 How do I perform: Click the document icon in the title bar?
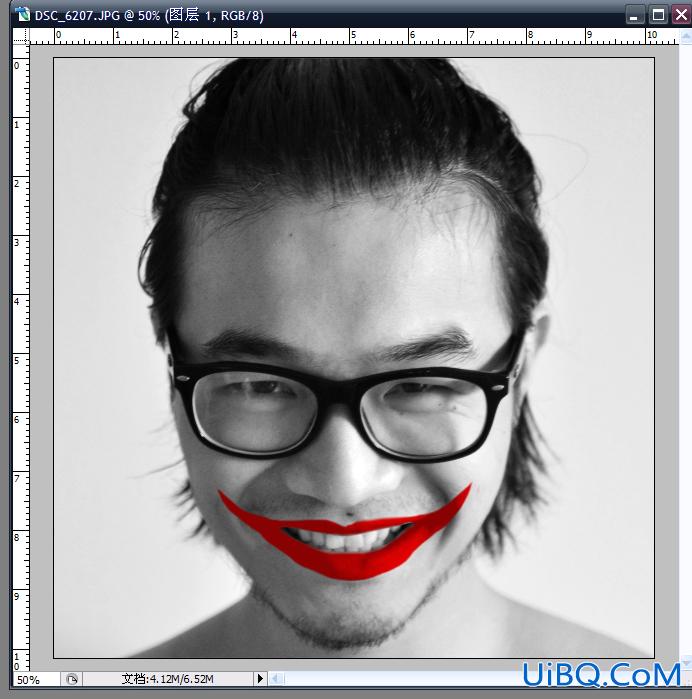22,14
